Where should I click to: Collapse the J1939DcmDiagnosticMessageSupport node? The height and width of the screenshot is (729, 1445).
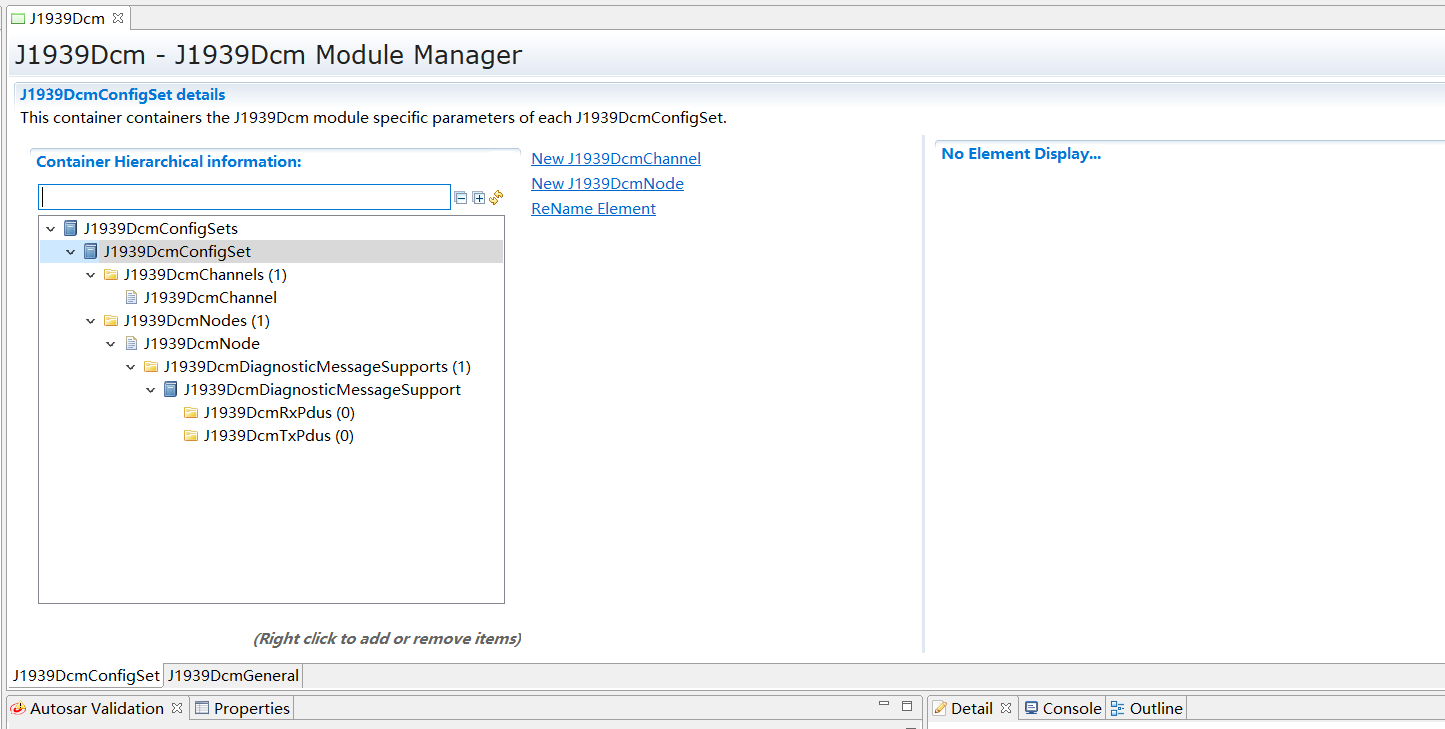[151, 390]
